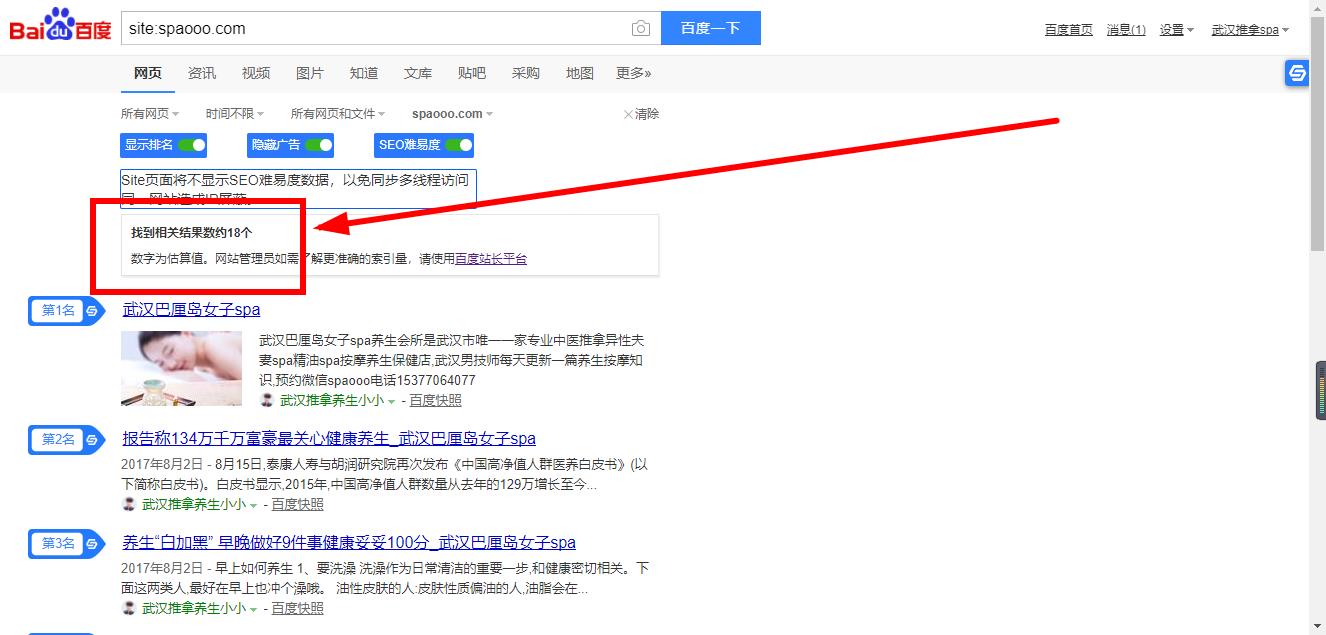Click extension icon beside 第1名 badge
Image resolution: width=1326 pixels, height=635 pixels.
click(x=92, y=311)
